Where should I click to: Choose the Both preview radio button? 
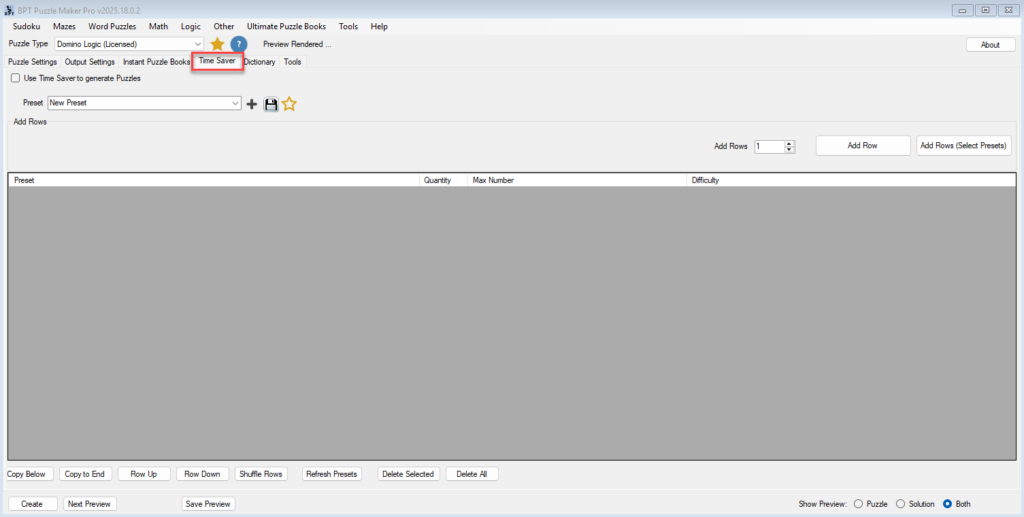click(x=947, y=504)
